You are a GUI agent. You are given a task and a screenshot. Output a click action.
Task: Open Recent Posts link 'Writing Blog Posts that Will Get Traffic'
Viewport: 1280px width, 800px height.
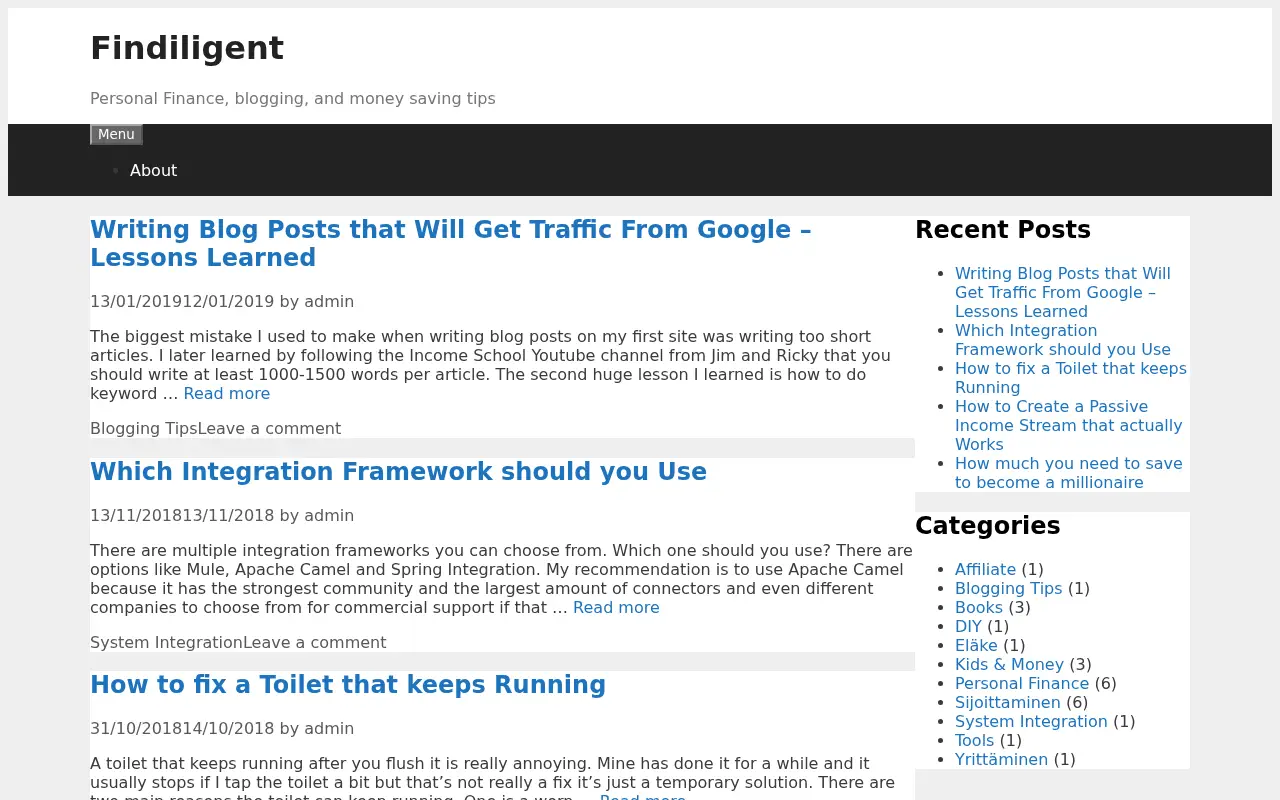1062,292
